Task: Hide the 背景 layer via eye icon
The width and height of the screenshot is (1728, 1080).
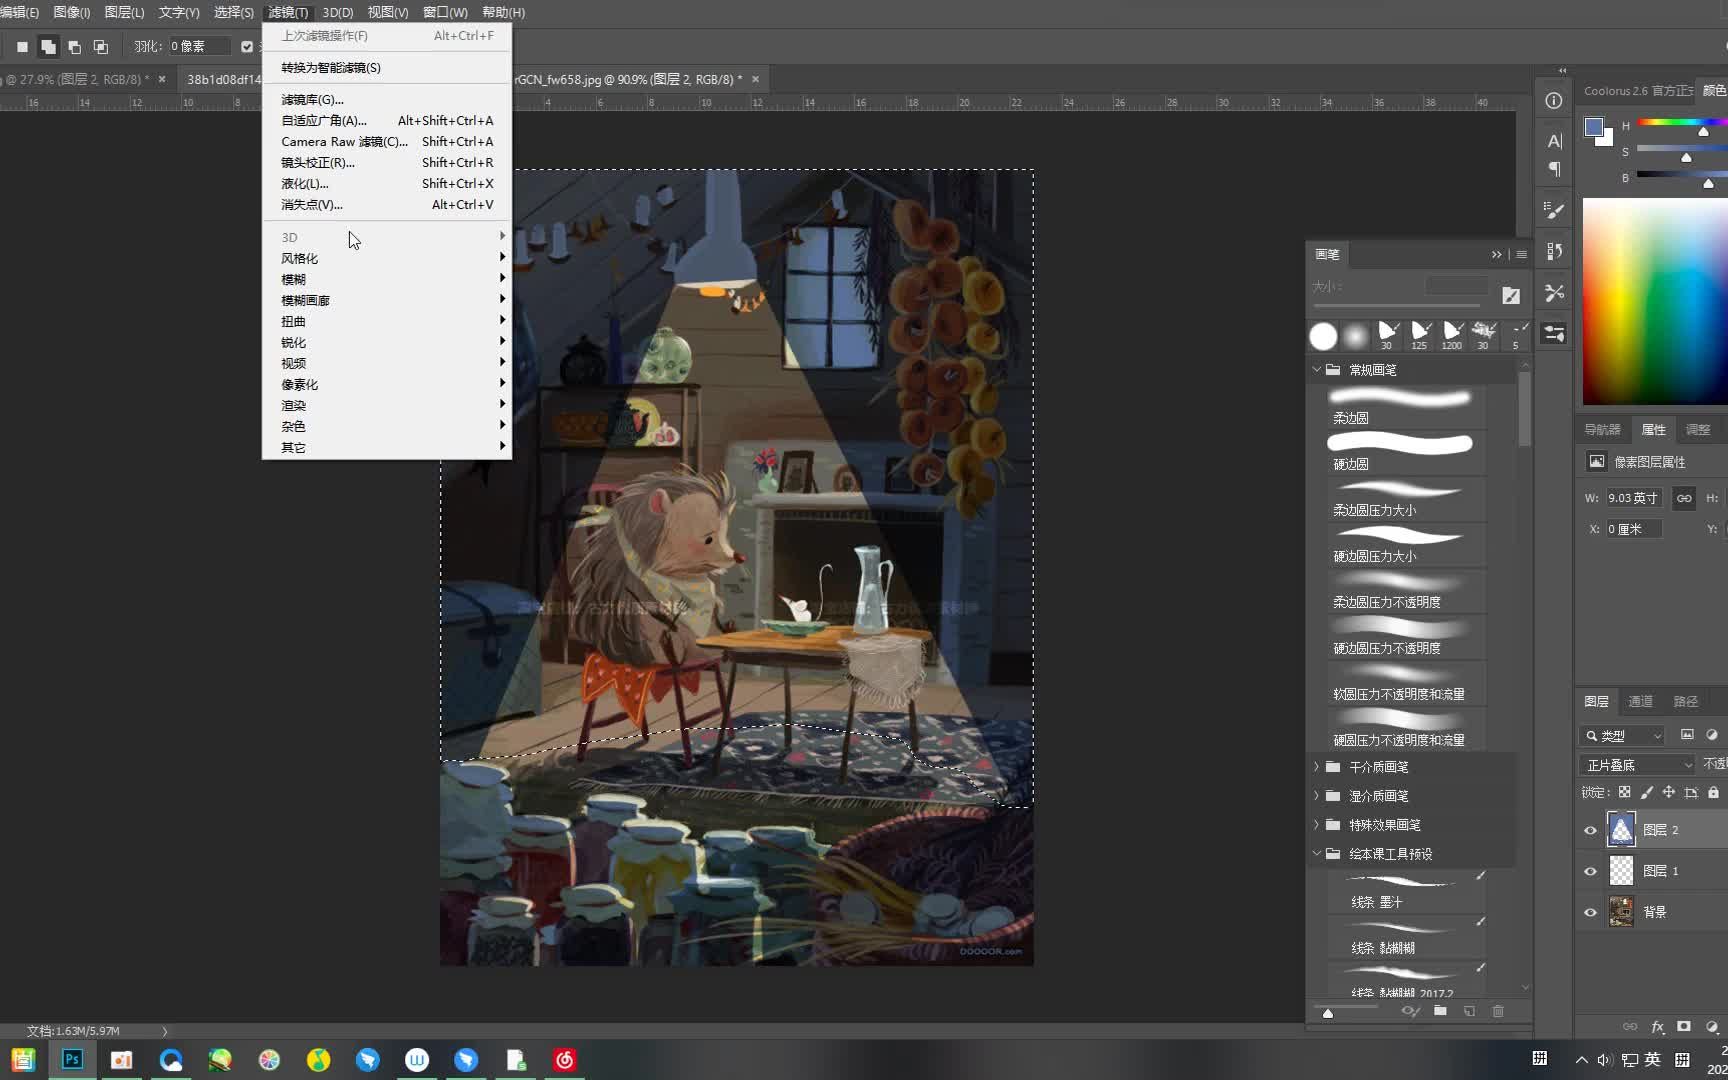Action: tap(1590, 912)
